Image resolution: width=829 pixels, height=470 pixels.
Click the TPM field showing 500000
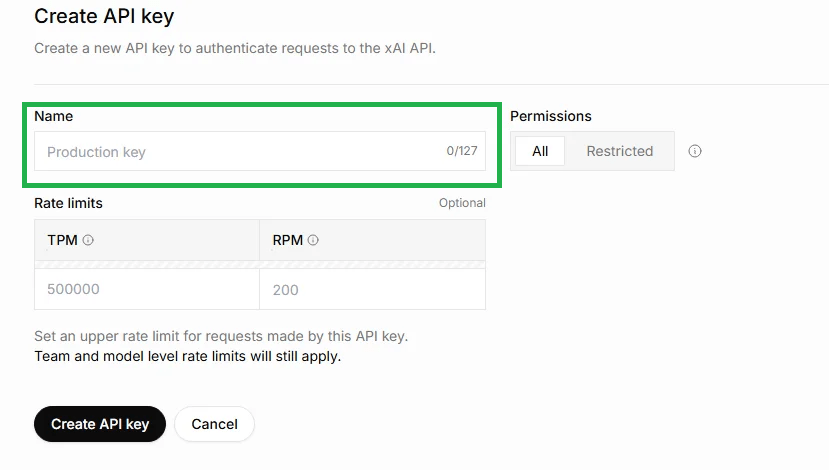pos(146,289)
